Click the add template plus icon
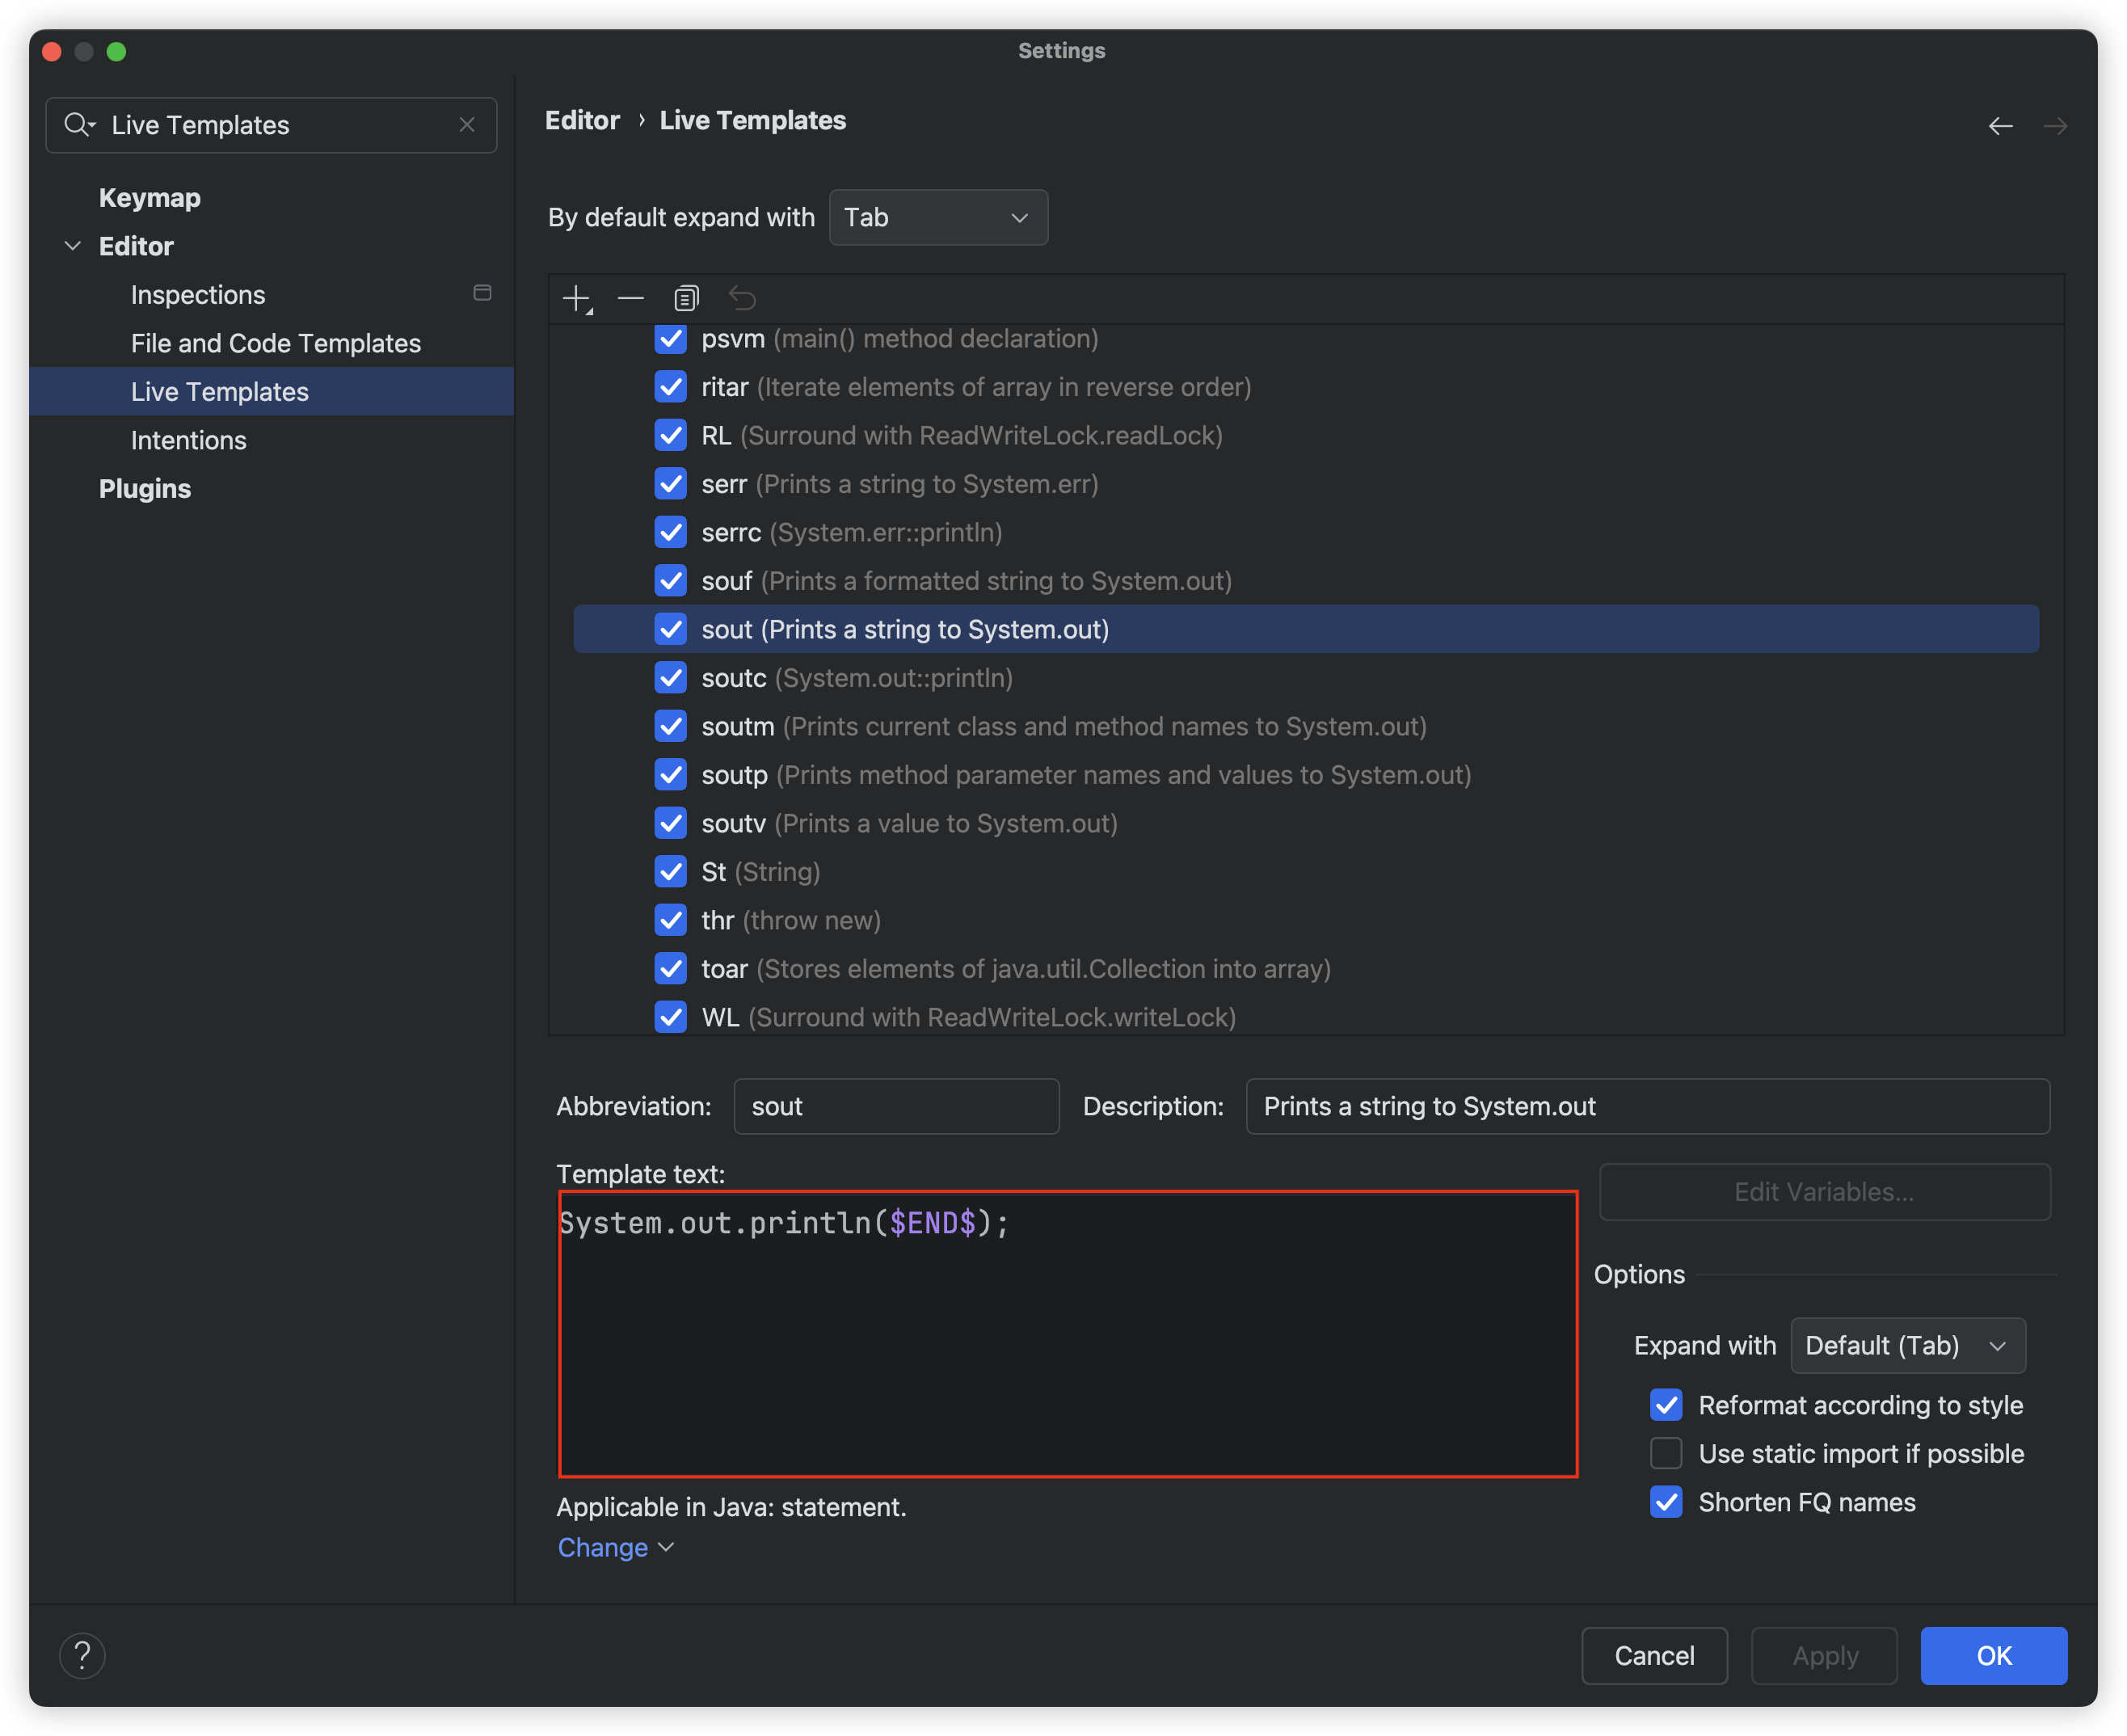Screen dimensions: 2127x1736 pyautogui.click(x=577, y=298)
